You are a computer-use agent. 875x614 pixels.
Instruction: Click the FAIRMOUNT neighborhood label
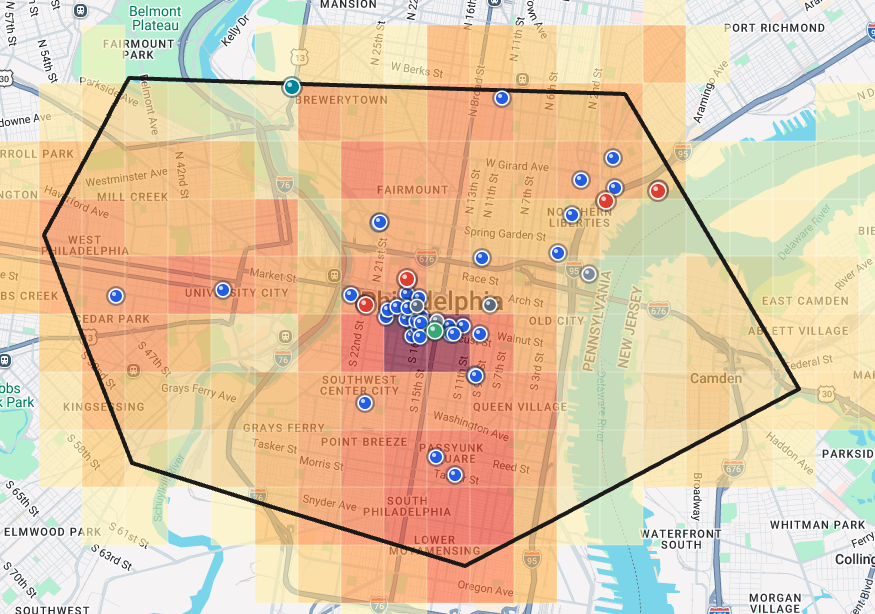[412, 190]
